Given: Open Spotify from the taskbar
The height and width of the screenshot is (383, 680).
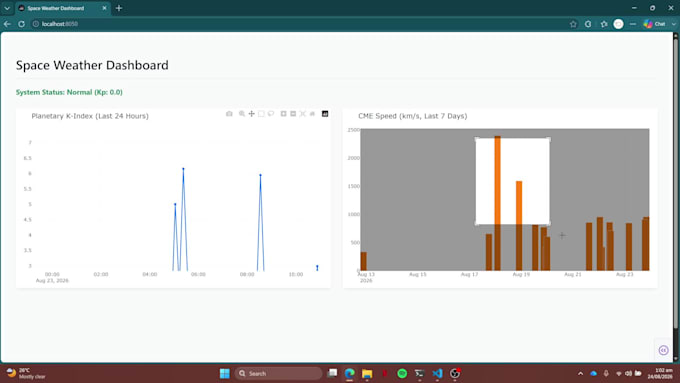Looking at the screenshot, I should pyautogui.click(x=402, y=373).
